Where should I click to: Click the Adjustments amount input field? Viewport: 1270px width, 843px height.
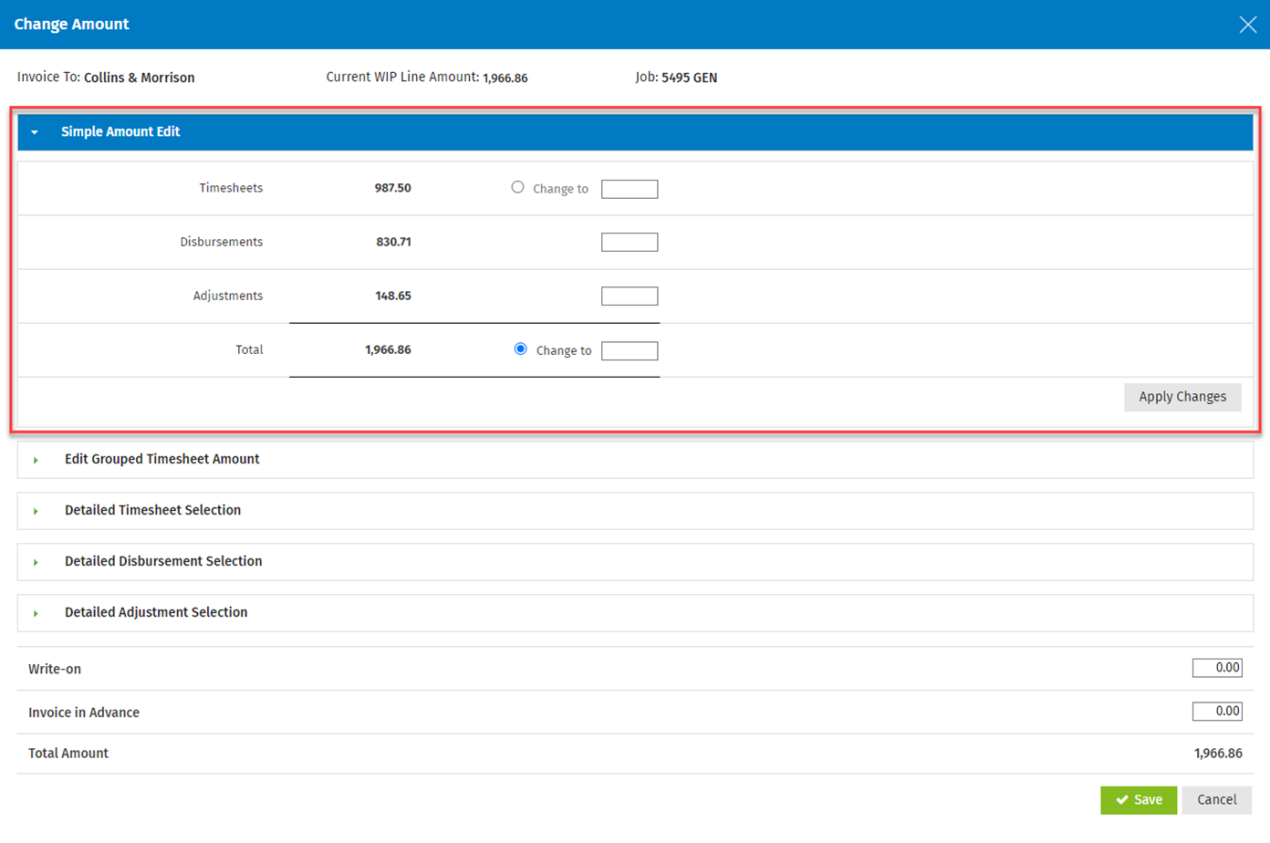[629, 296]
